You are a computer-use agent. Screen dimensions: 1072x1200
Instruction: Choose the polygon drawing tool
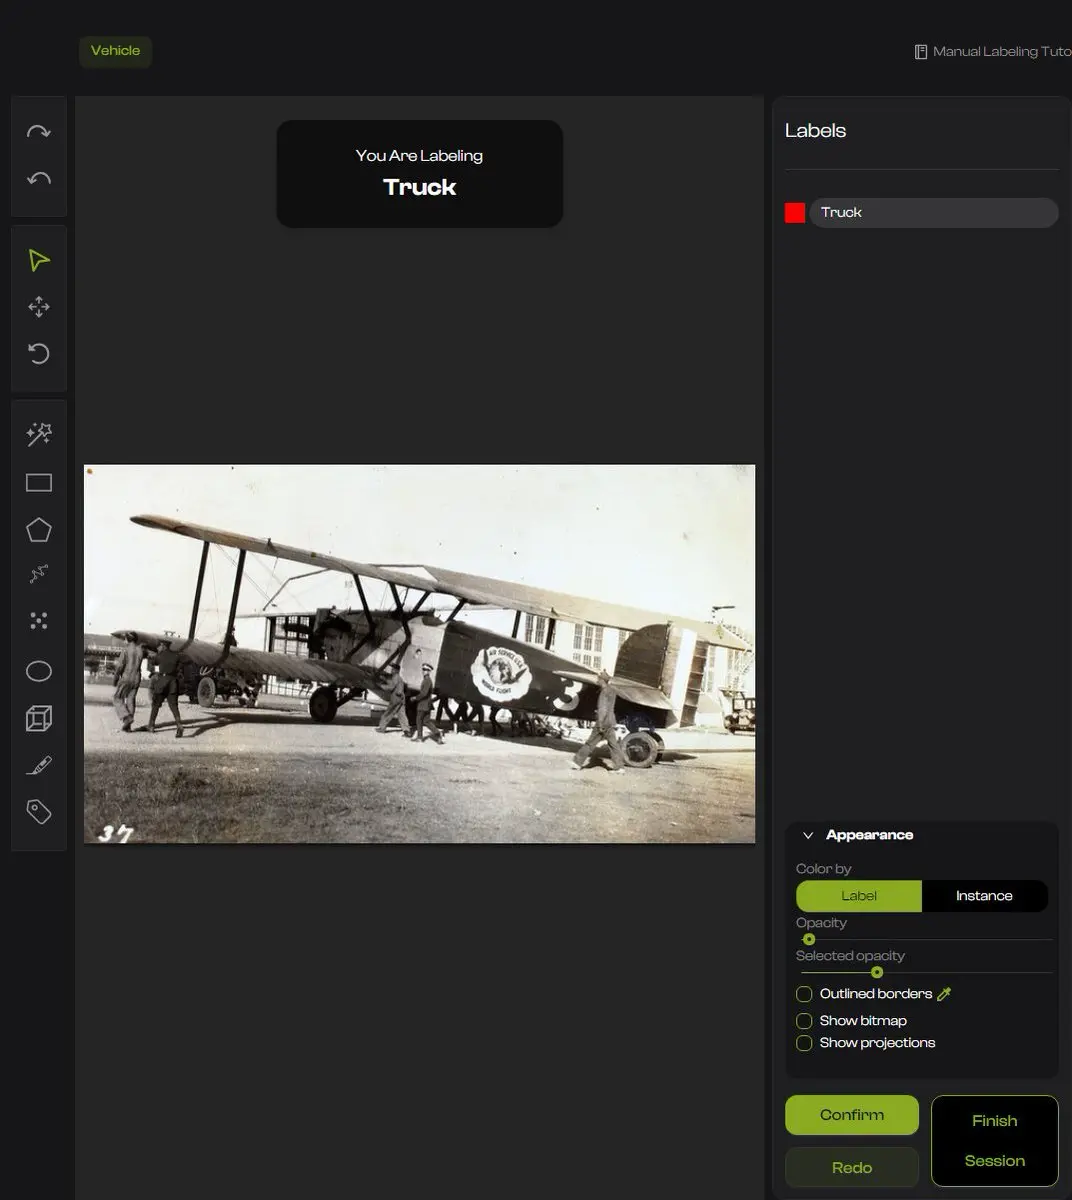[x=39, y=530]
